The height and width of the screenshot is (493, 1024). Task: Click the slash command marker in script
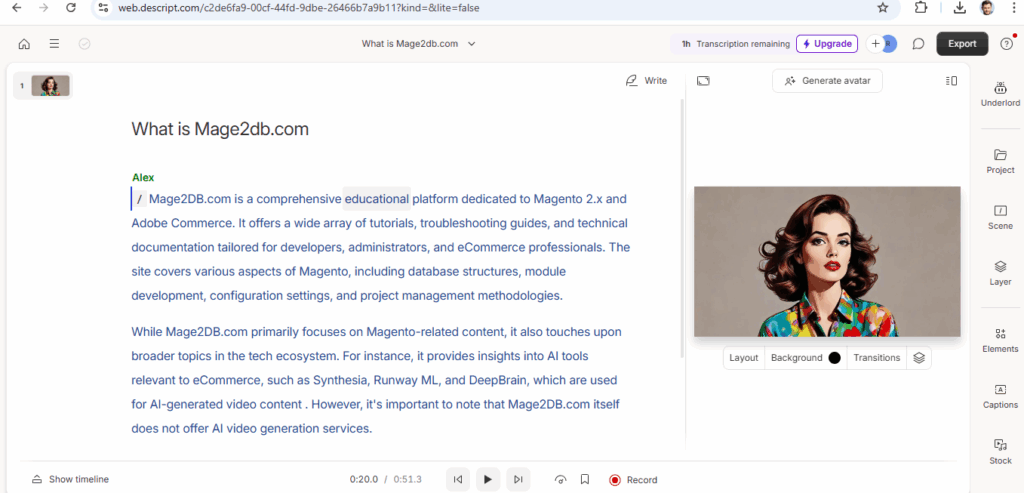point(139,199)
